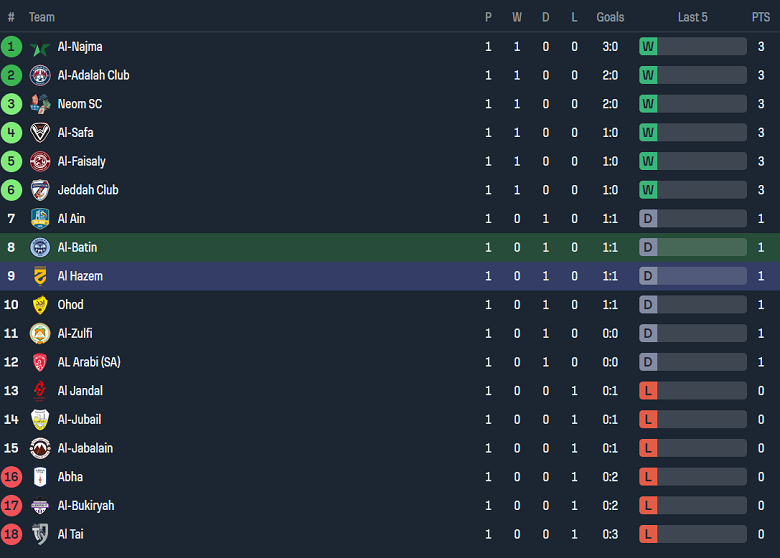Click the Al-Najma green star club logo

click(x=40, y=47)
